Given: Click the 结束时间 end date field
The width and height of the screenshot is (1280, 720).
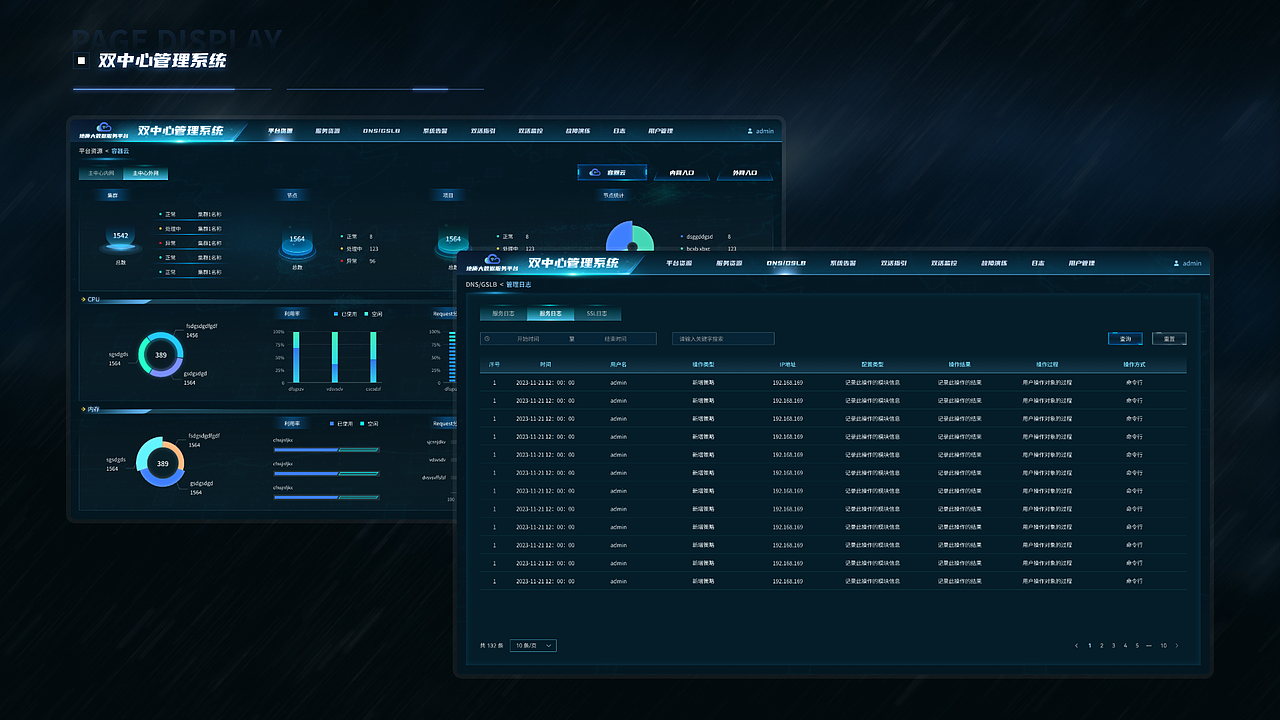Looking at the screenshot, I should click(x=615, y=339).
